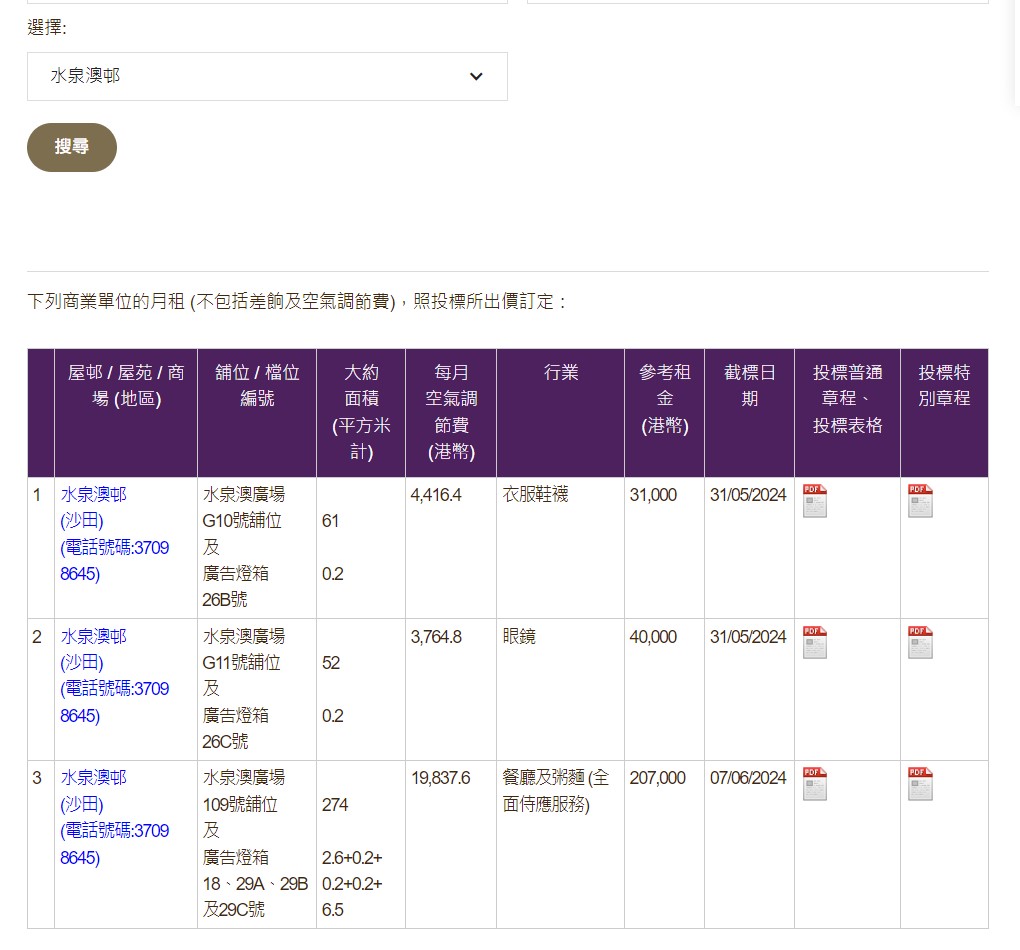The width and height of the screenshot is (1020, 950).
Task: Open special conditions PDF for G10號舖位
Action: pyautogui.click(x=920, y=500)
